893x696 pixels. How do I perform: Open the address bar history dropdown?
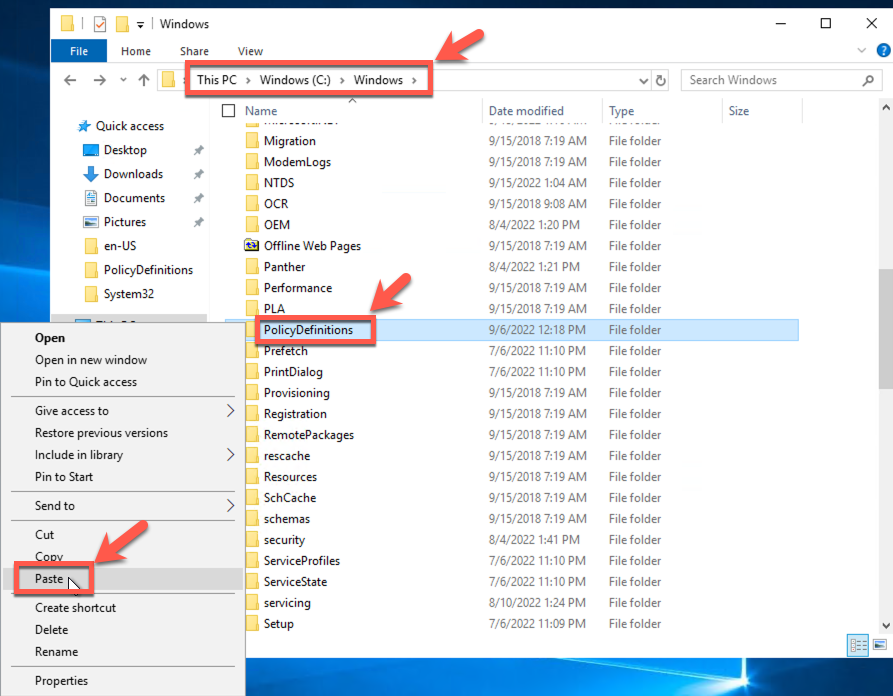(641, 81)
